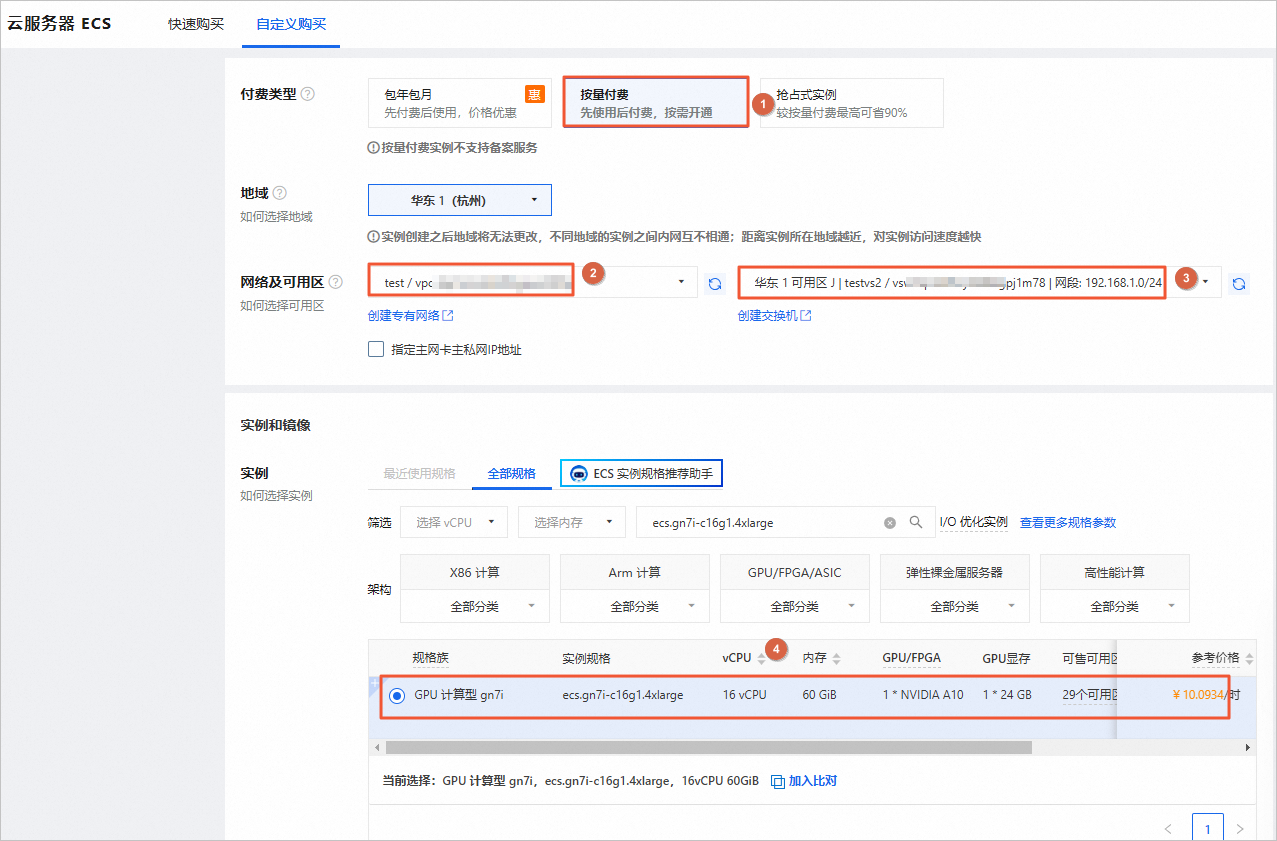Click ecs.gn7i-c16g1.4xlarge cell in table
Image resolution: width=1277 pixels, height=841 pixels.
(x=623, y=695)
